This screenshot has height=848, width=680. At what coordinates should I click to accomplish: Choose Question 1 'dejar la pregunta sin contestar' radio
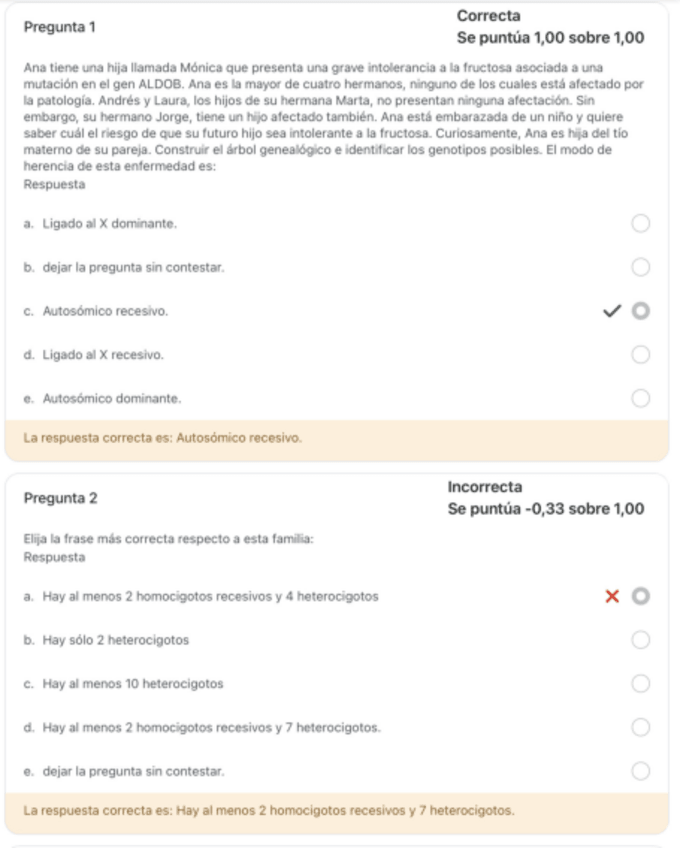tap(641, 267)
